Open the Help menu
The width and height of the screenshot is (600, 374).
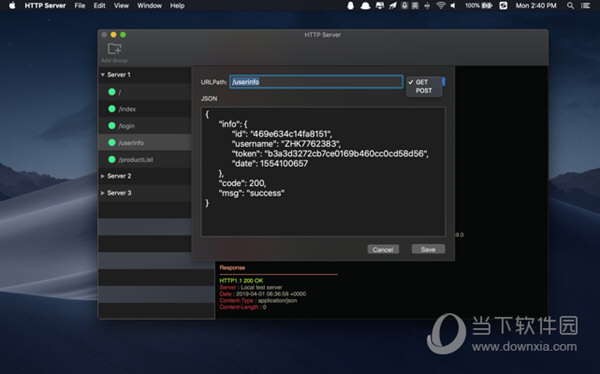(177, 5)
